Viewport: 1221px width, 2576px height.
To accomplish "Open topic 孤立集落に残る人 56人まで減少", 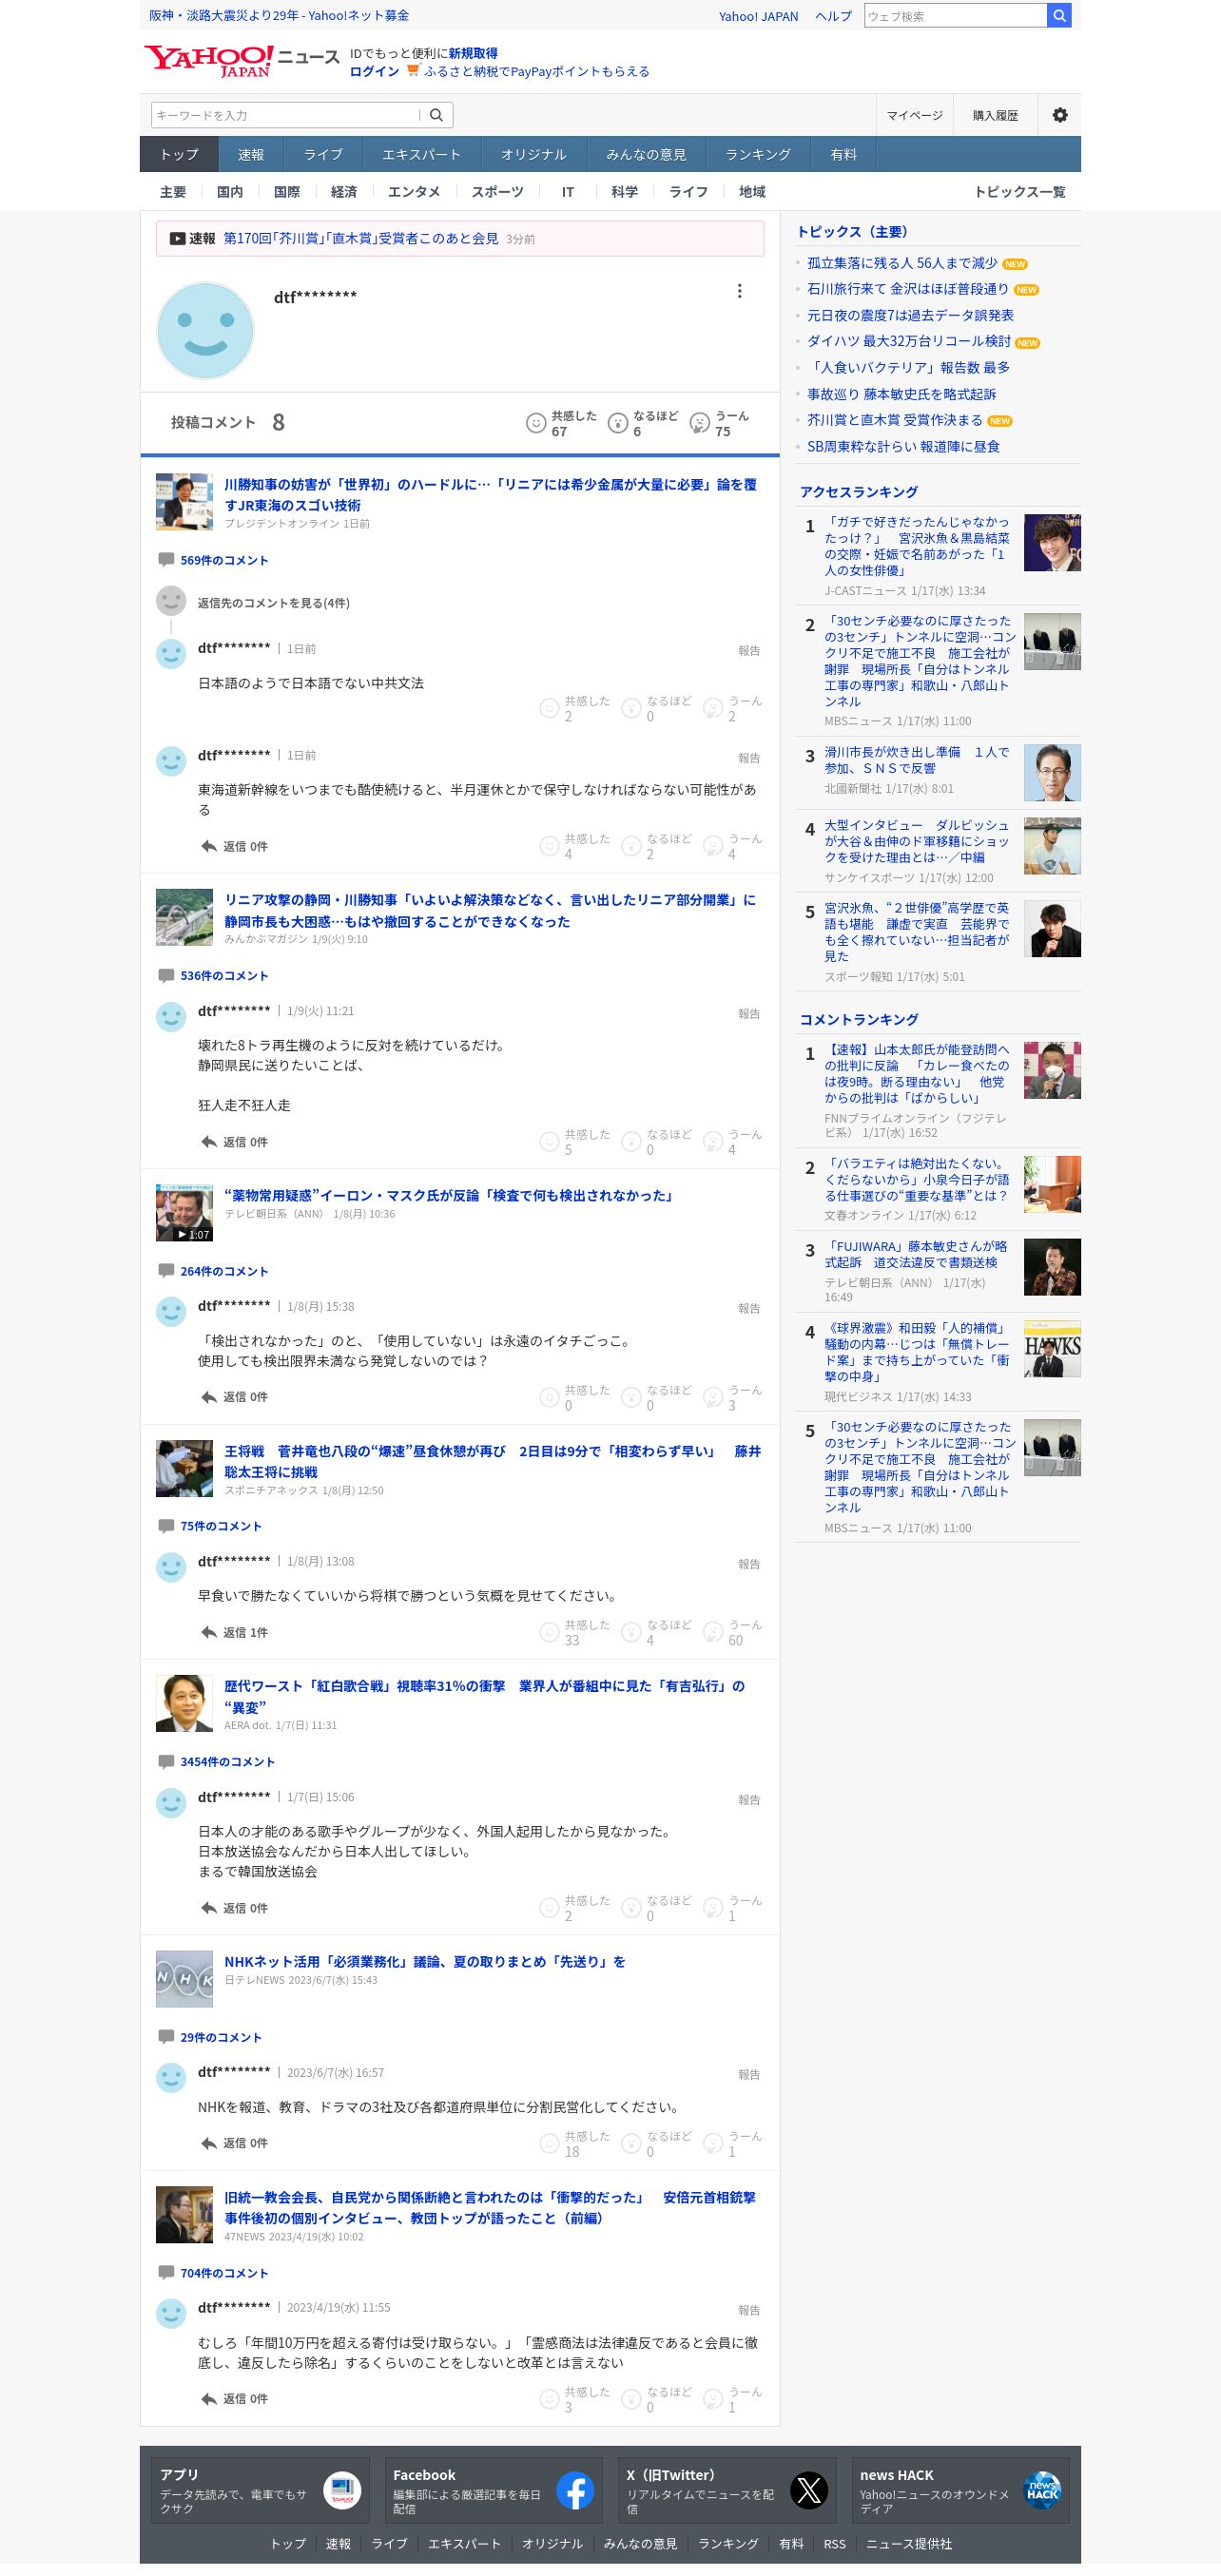I will point(902,263).
